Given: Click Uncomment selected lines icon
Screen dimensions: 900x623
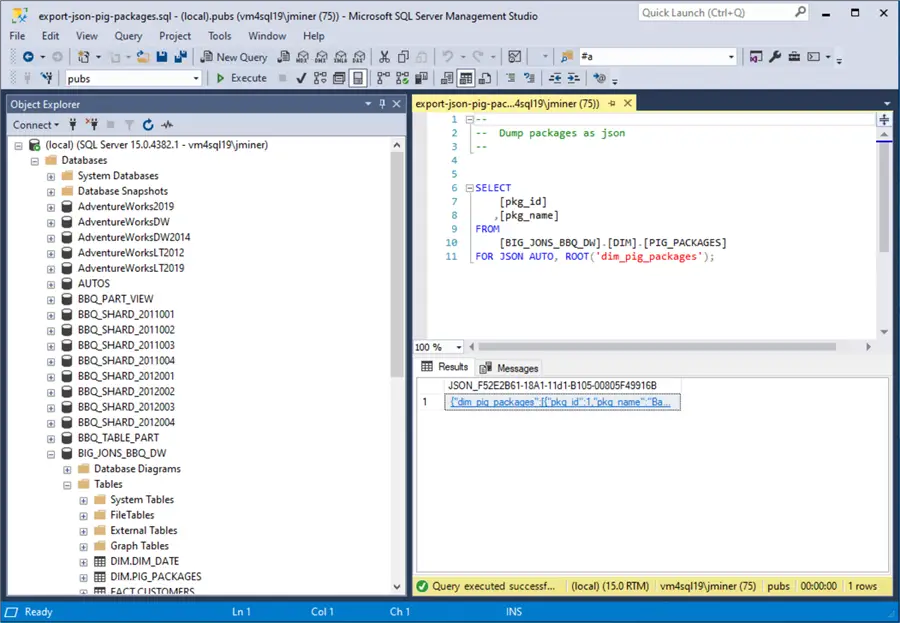Looking at the screenshot, I should click(529, 78).
